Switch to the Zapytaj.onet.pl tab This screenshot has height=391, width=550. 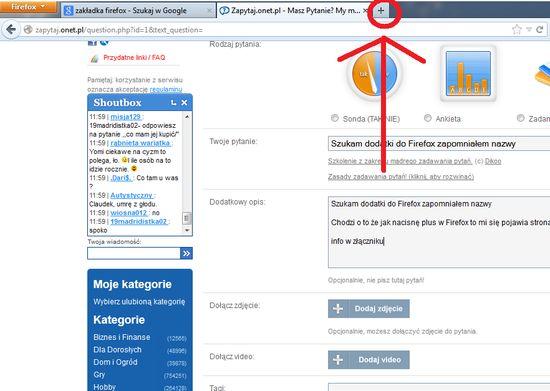click(293, 11)
